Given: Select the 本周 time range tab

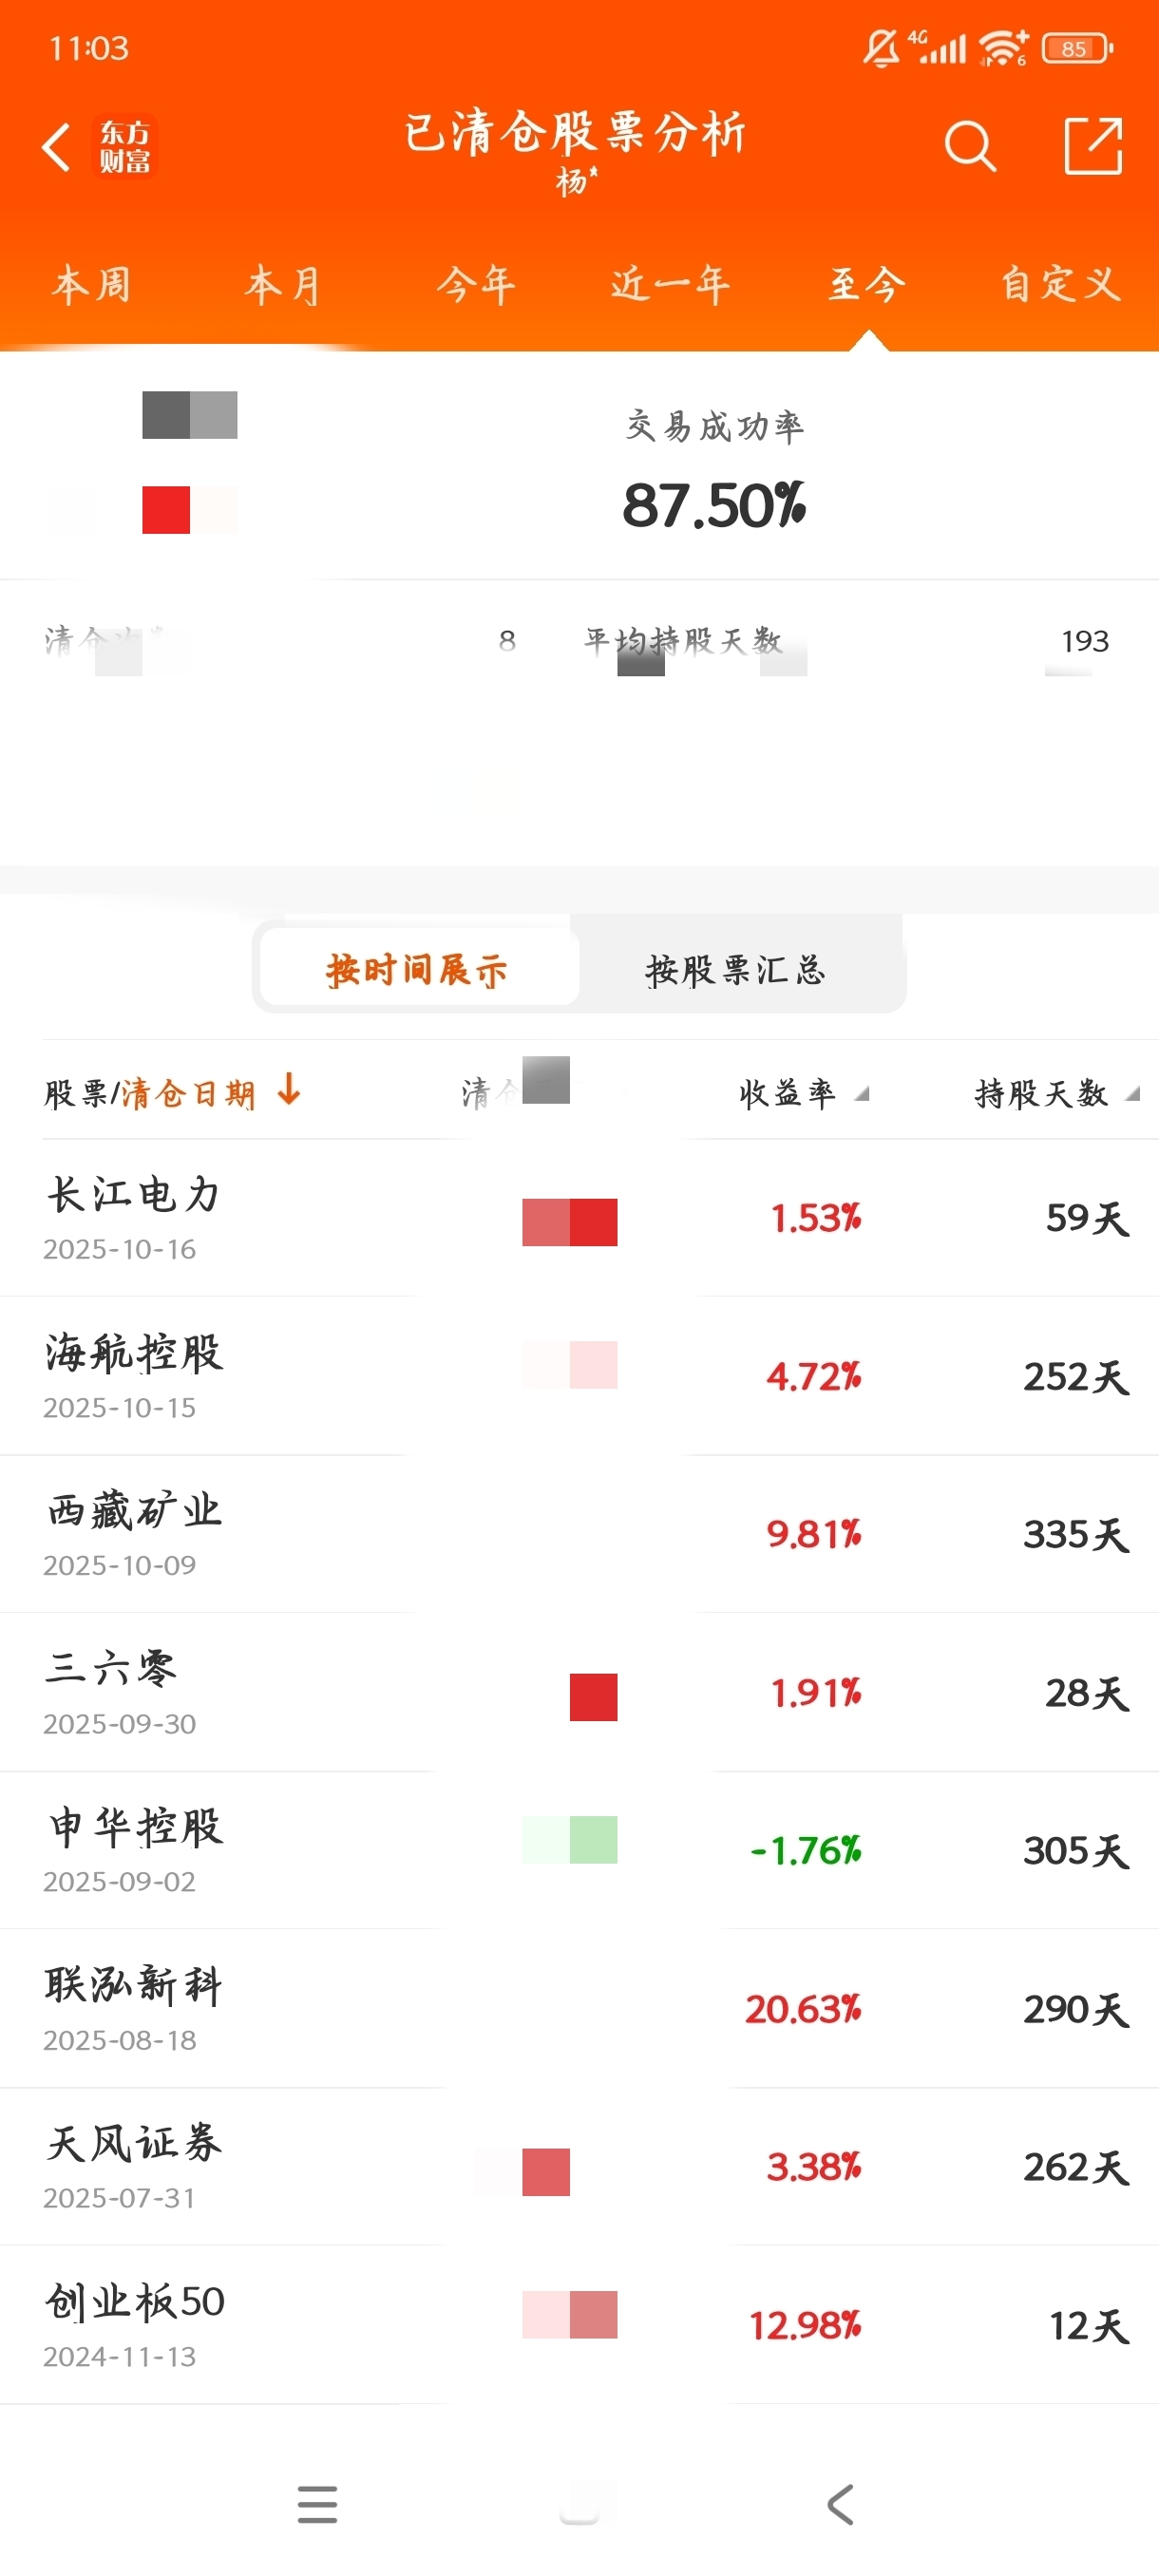Looking at the screenshot, I should pyautogui.click(x=92, y=285).
